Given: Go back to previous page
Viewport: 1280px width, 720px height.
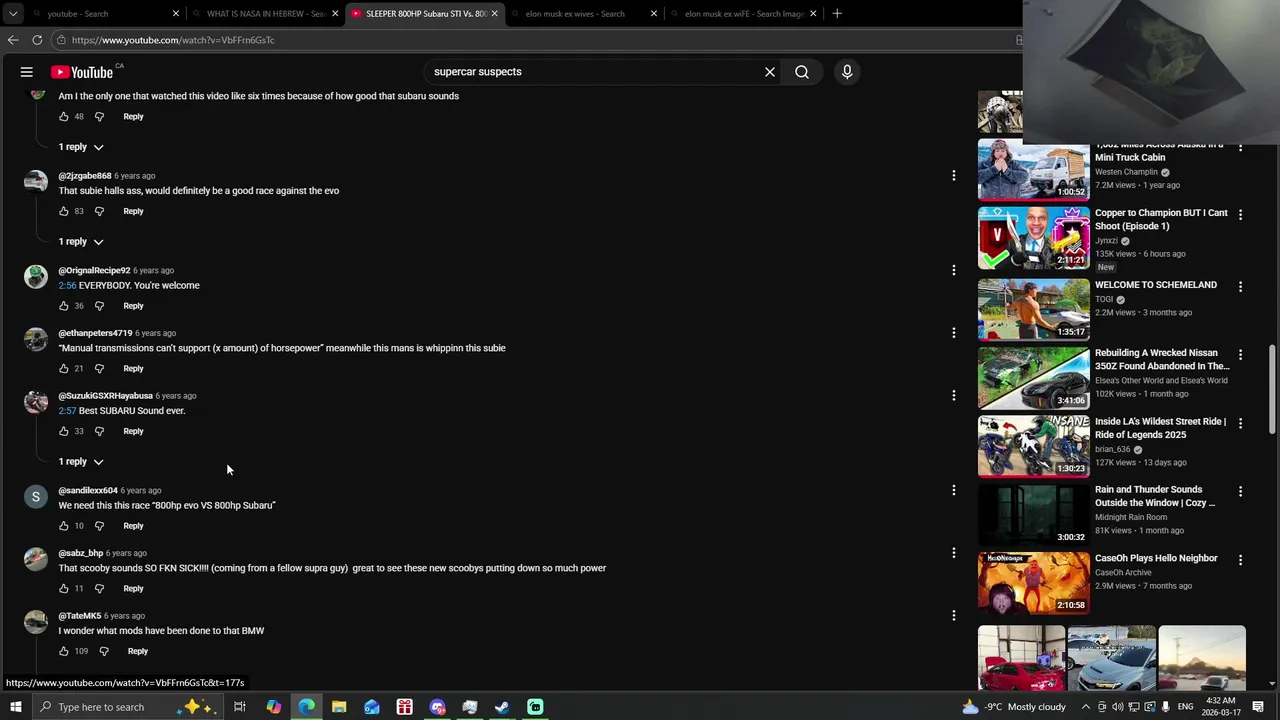Looking at the screenshot, I should point(13,40).
